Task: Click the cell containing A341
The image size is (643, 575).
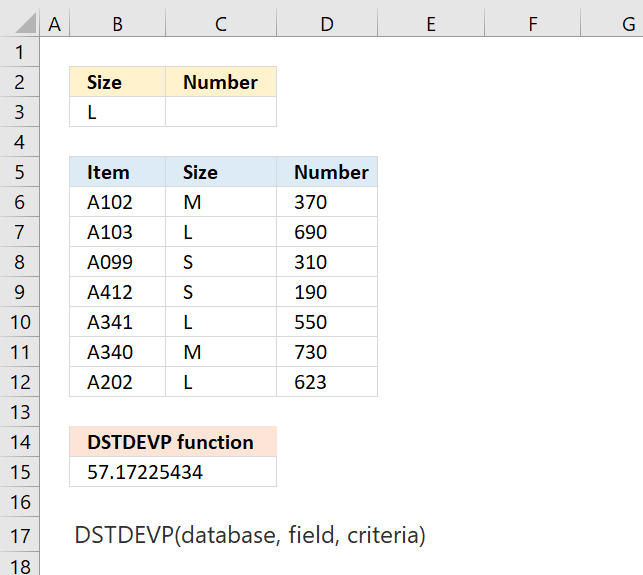Action: pyautogui.click(x=118, y=322)
